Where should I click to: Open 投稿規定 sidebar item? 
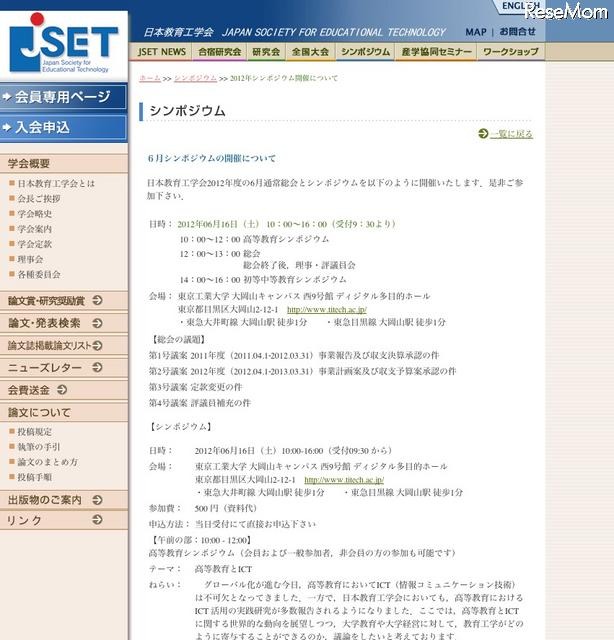(35, 431)
